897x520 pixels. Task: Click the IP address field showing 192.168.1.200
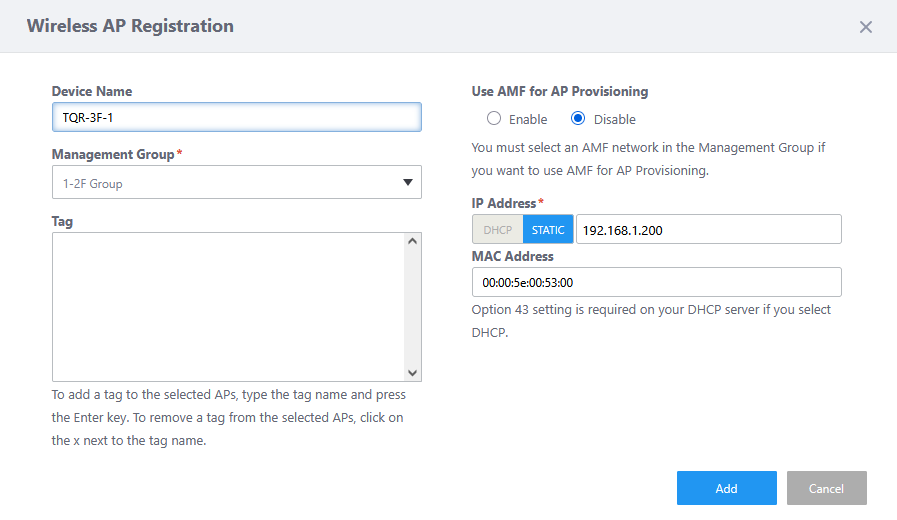click(x=708, y=230)
